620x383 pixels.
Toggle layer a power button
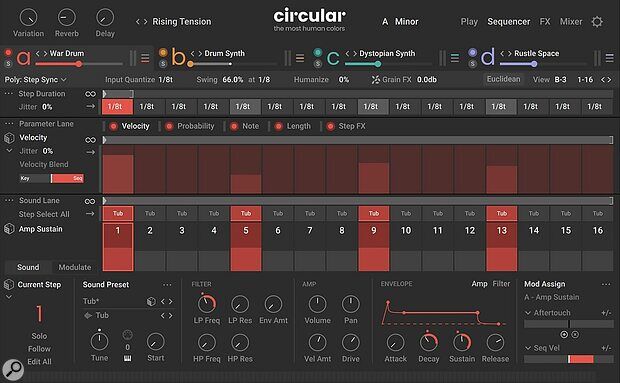click(8, 53)
